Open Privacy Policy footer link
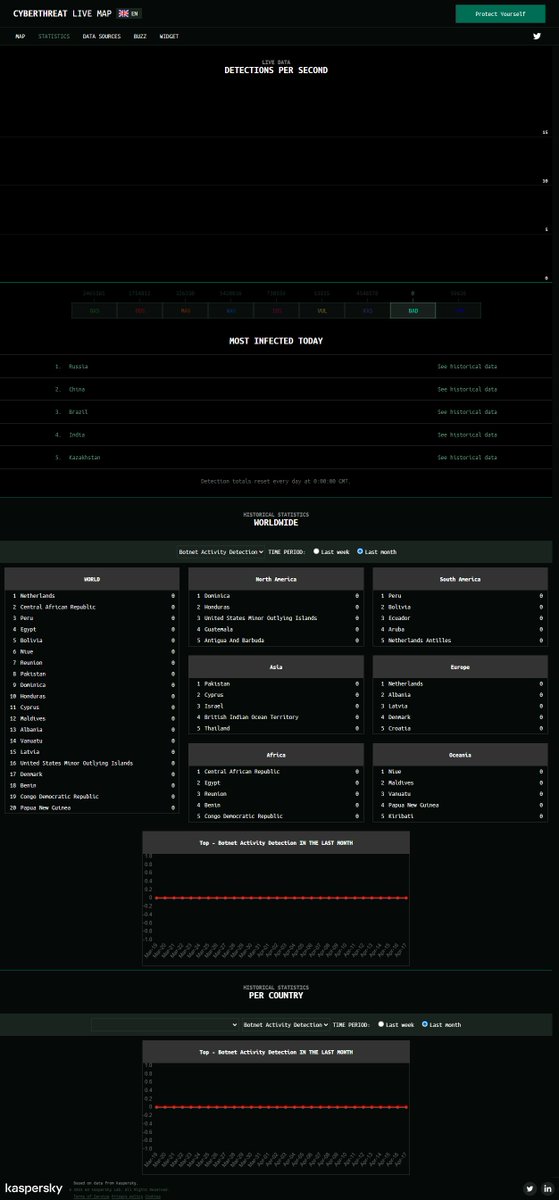Image resolution: width=559 pixels, height=1200 pixels. [127, 1195]
